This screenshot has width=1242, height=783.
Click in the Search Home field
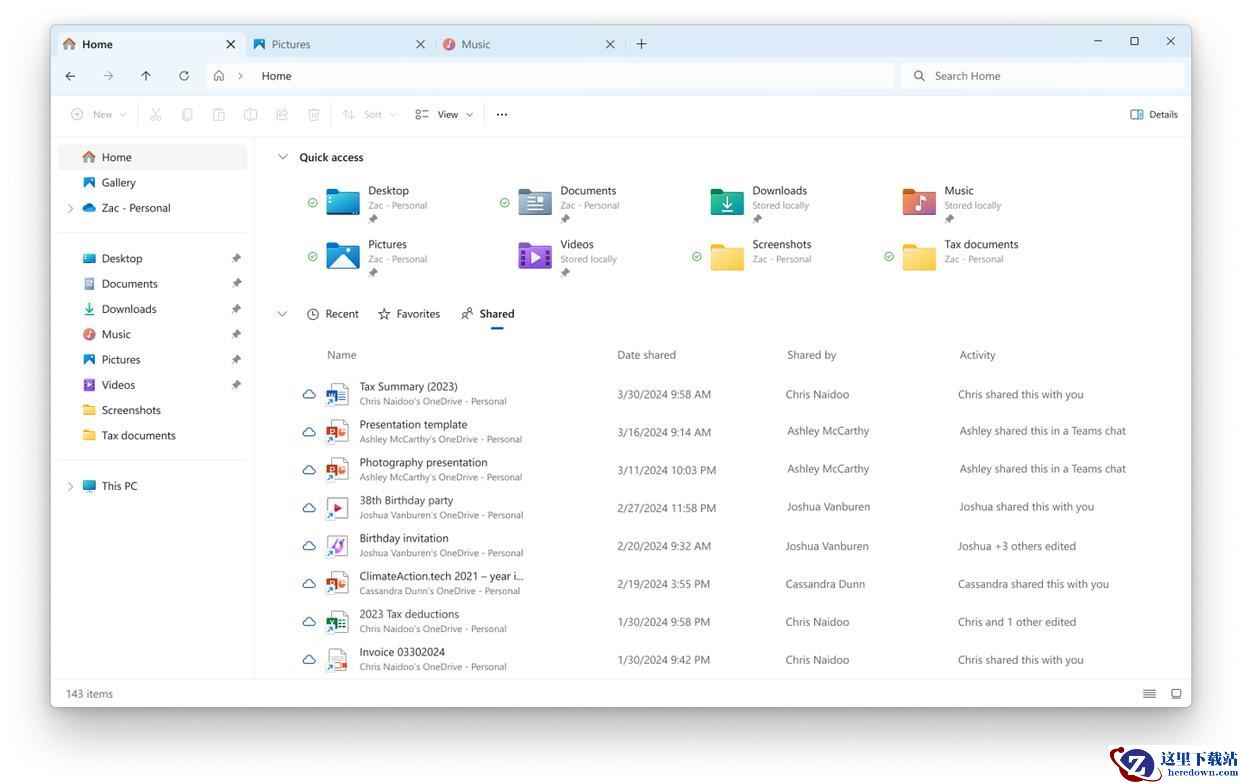pyautogui.click(x=1043, y=75)
